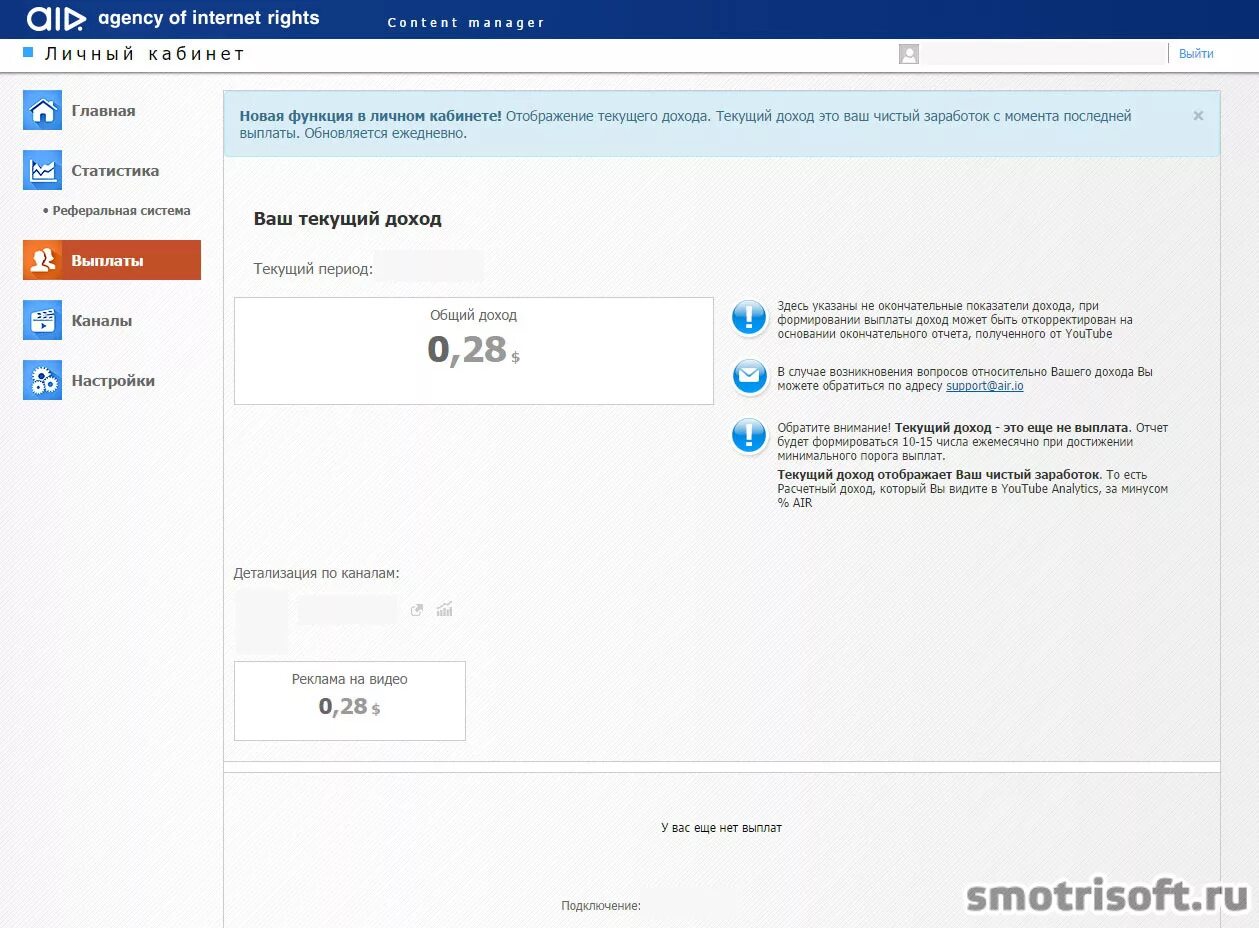The width and height of the screenshot is (1259, 928).
Task: Click blurred channel thumbnail in details
Action: coord(261,622)
